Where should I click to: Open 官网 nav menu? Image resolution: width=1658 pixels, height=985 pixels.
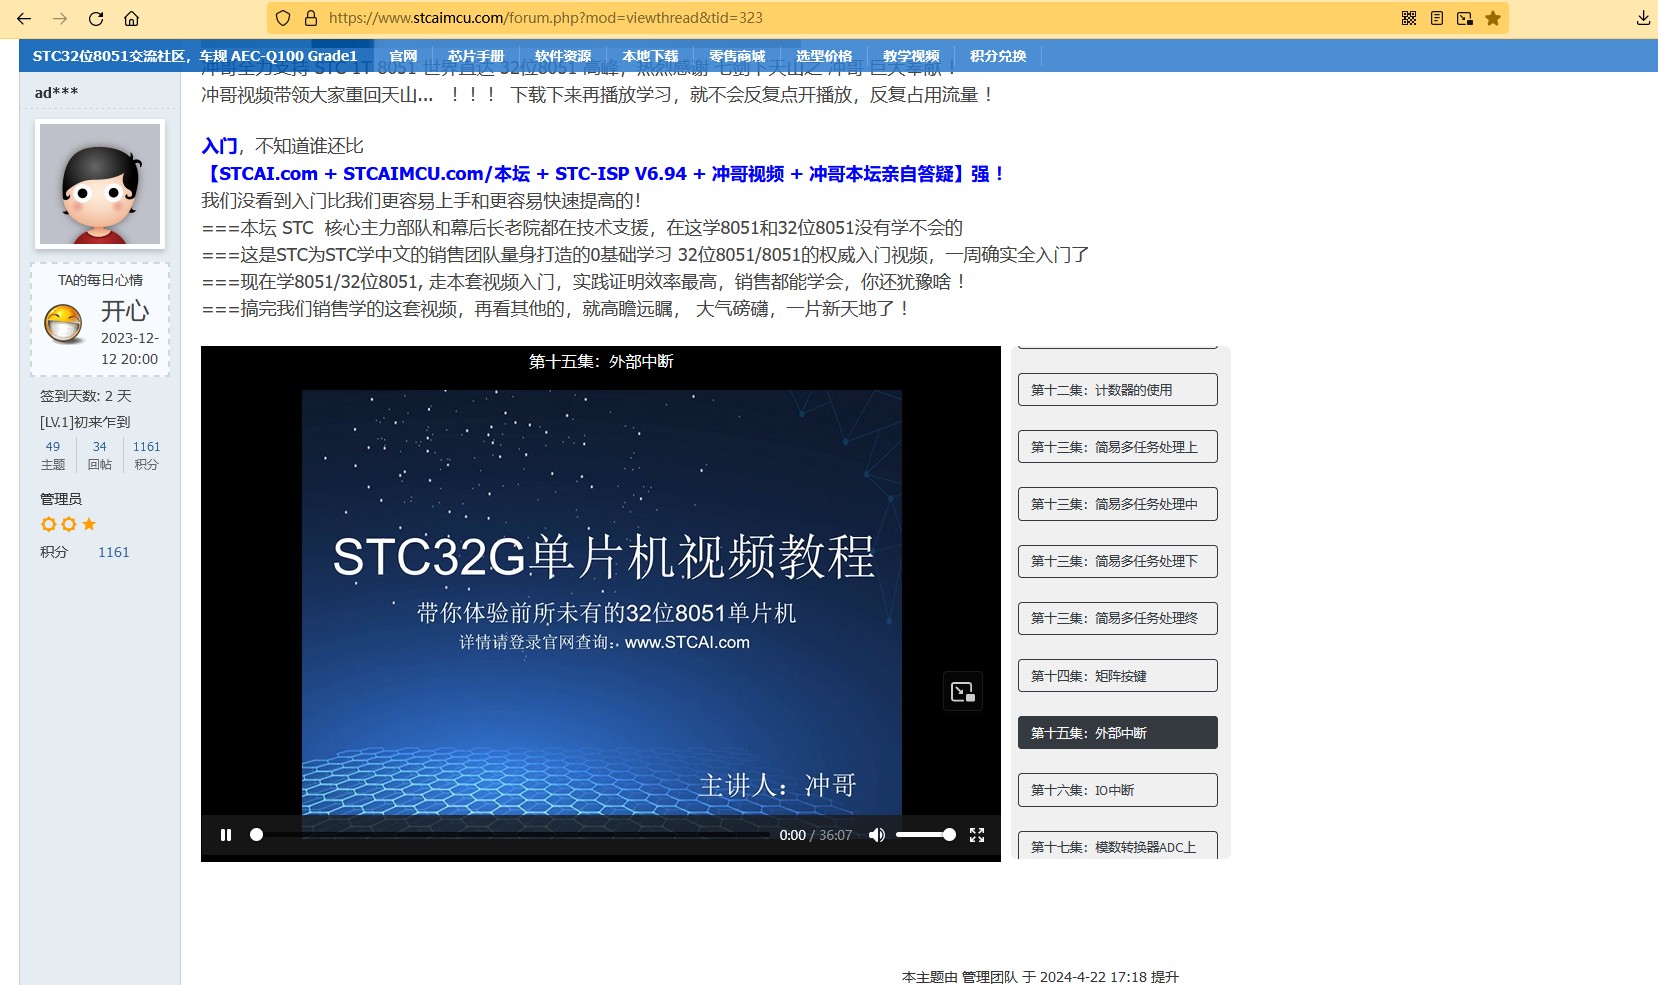(x=403, y=56)
